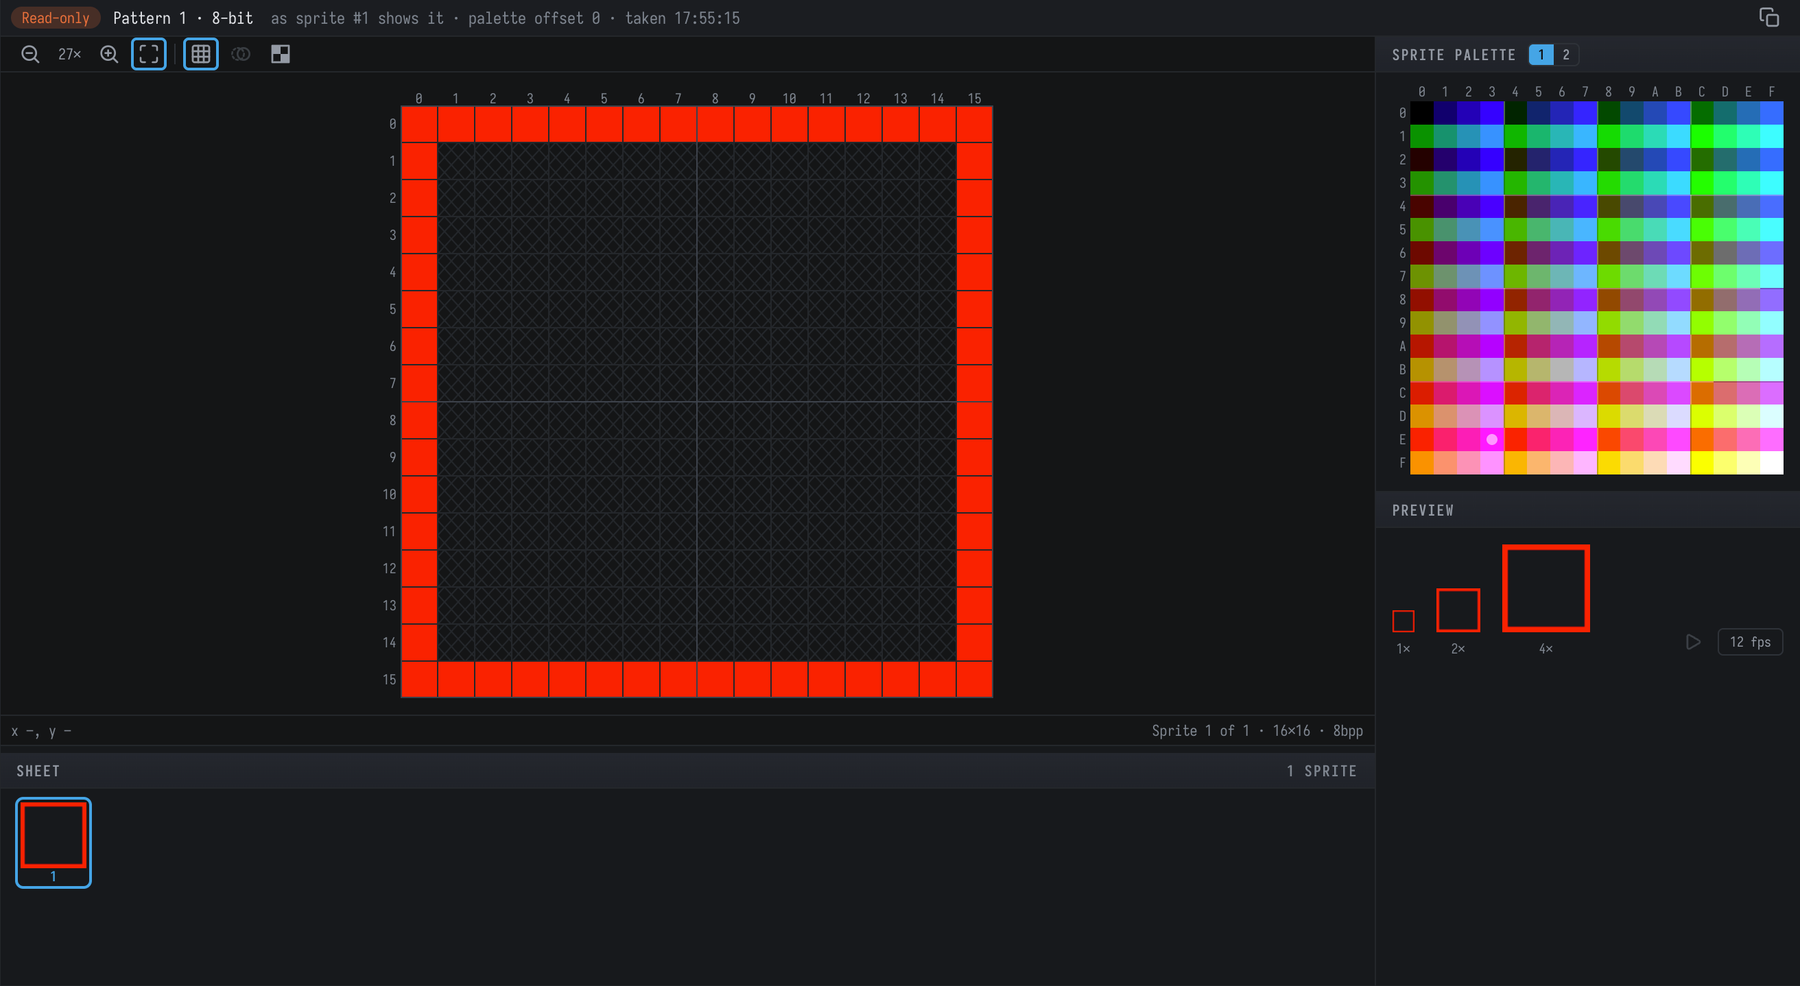Click the '8bpp' status entry

point(1348,731)
